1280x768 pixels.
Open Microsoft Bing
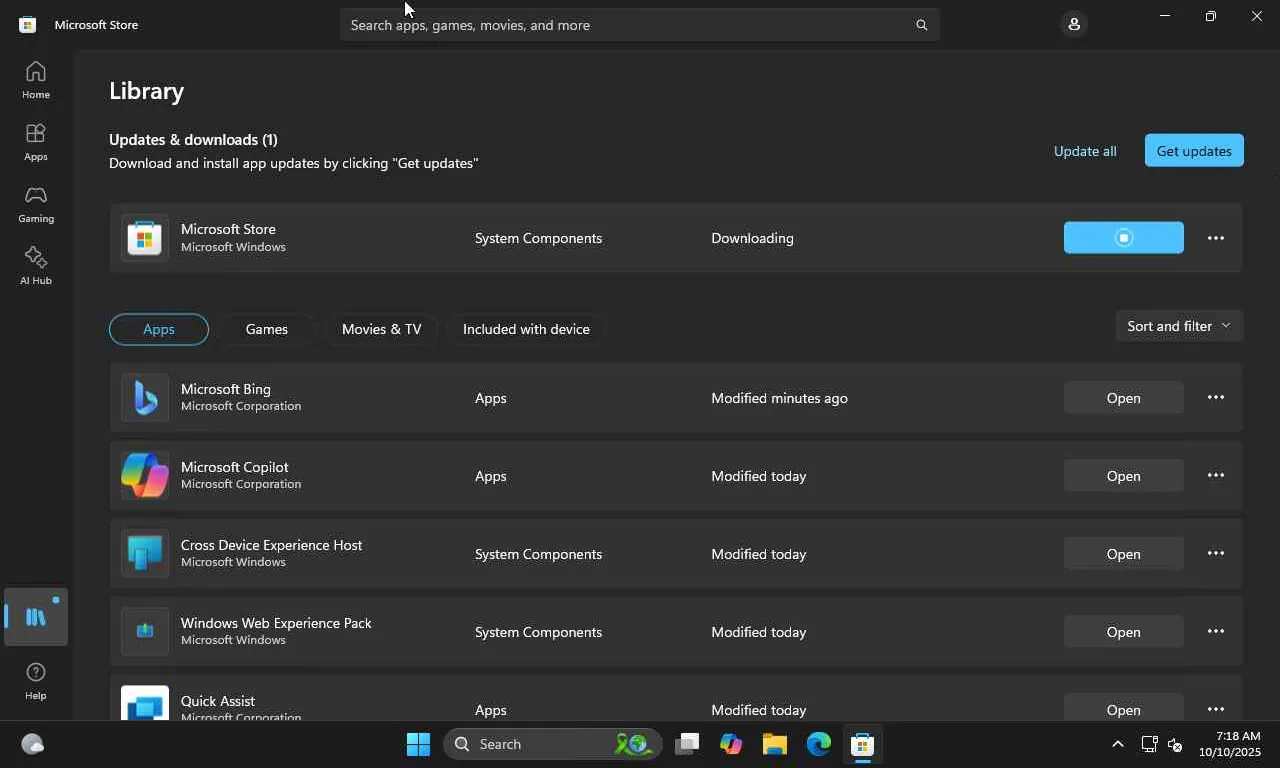click(1124, 398)
